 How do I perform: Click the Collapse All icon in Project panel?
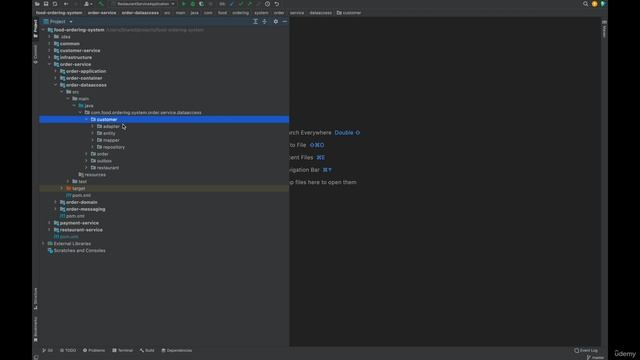[265, 21]
